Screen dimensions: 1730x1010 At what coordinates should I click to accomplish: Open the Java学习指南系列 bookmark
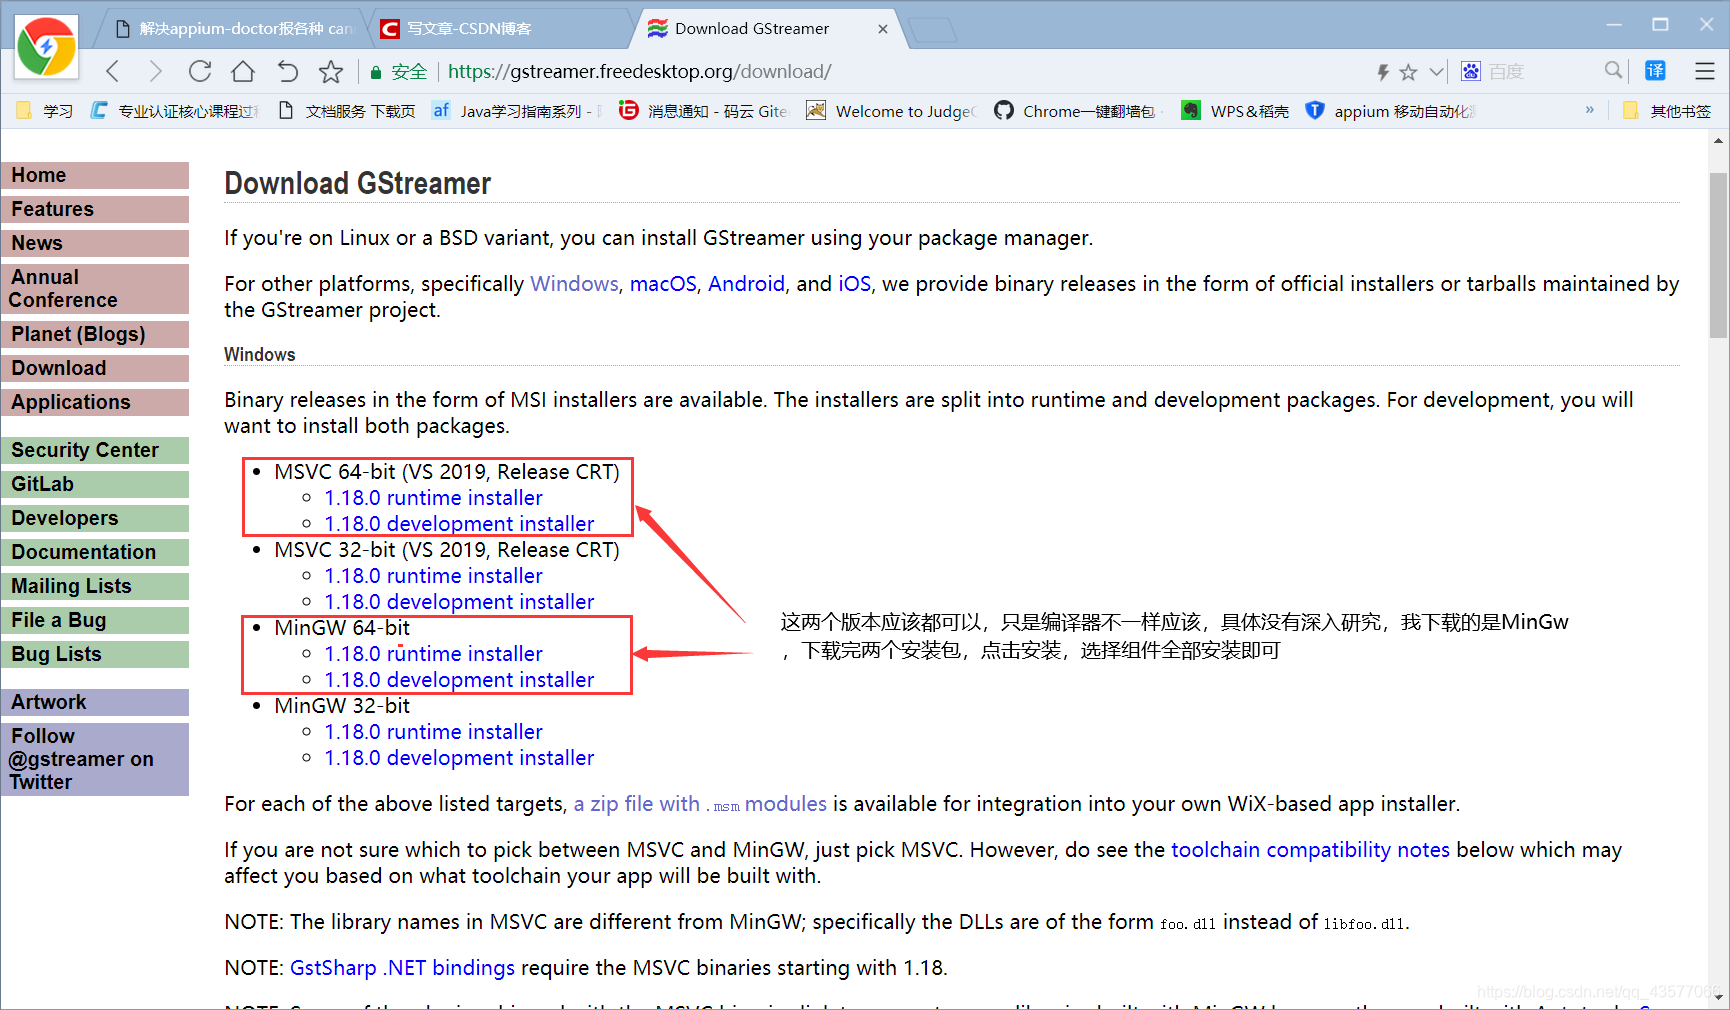coord(517,111)
